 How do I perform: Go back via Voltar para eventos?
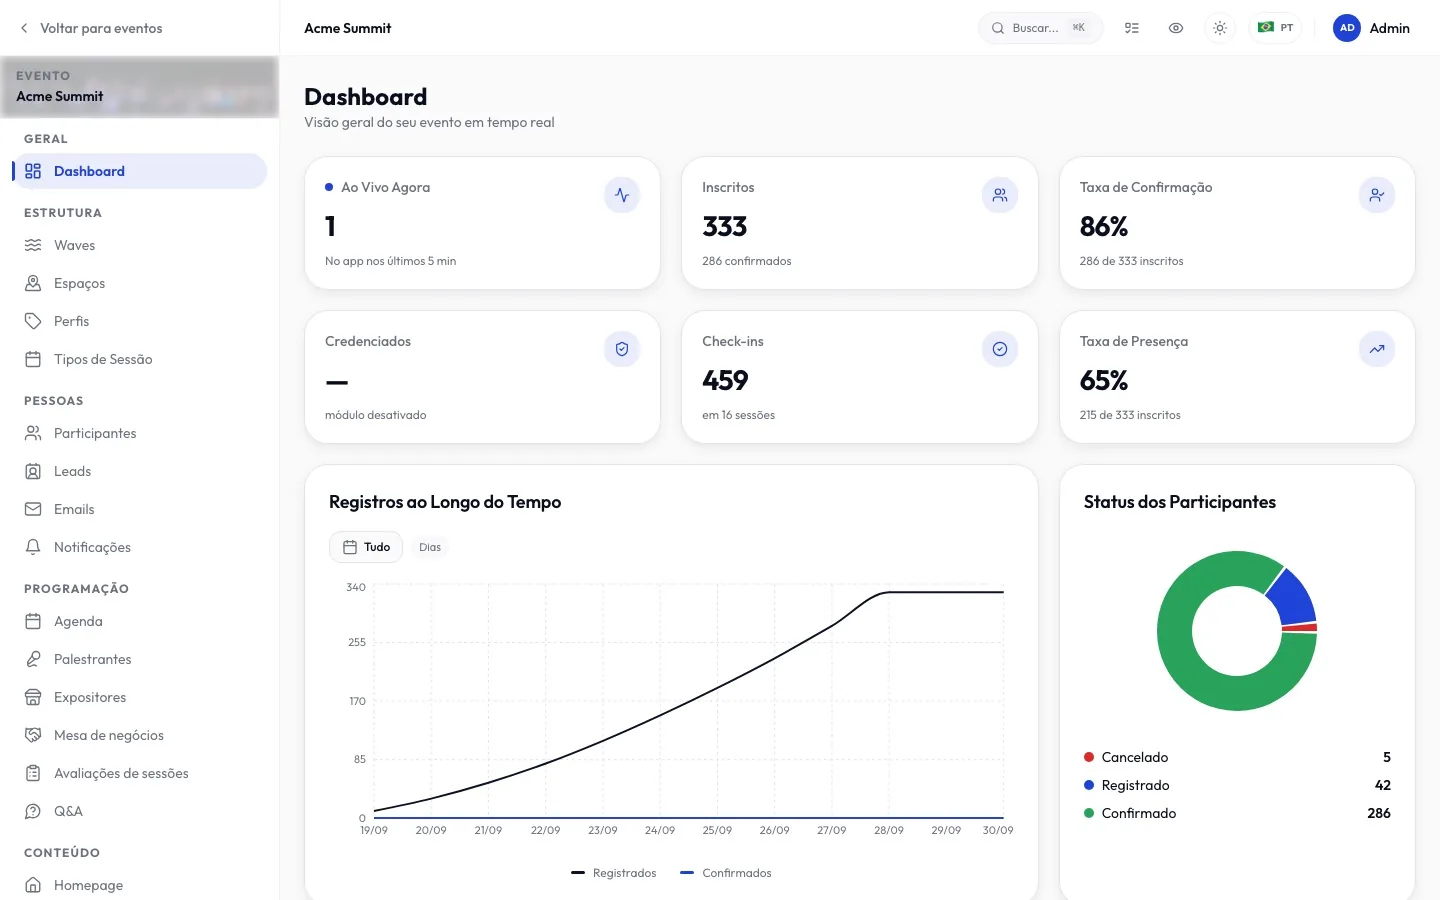point(90,28)
